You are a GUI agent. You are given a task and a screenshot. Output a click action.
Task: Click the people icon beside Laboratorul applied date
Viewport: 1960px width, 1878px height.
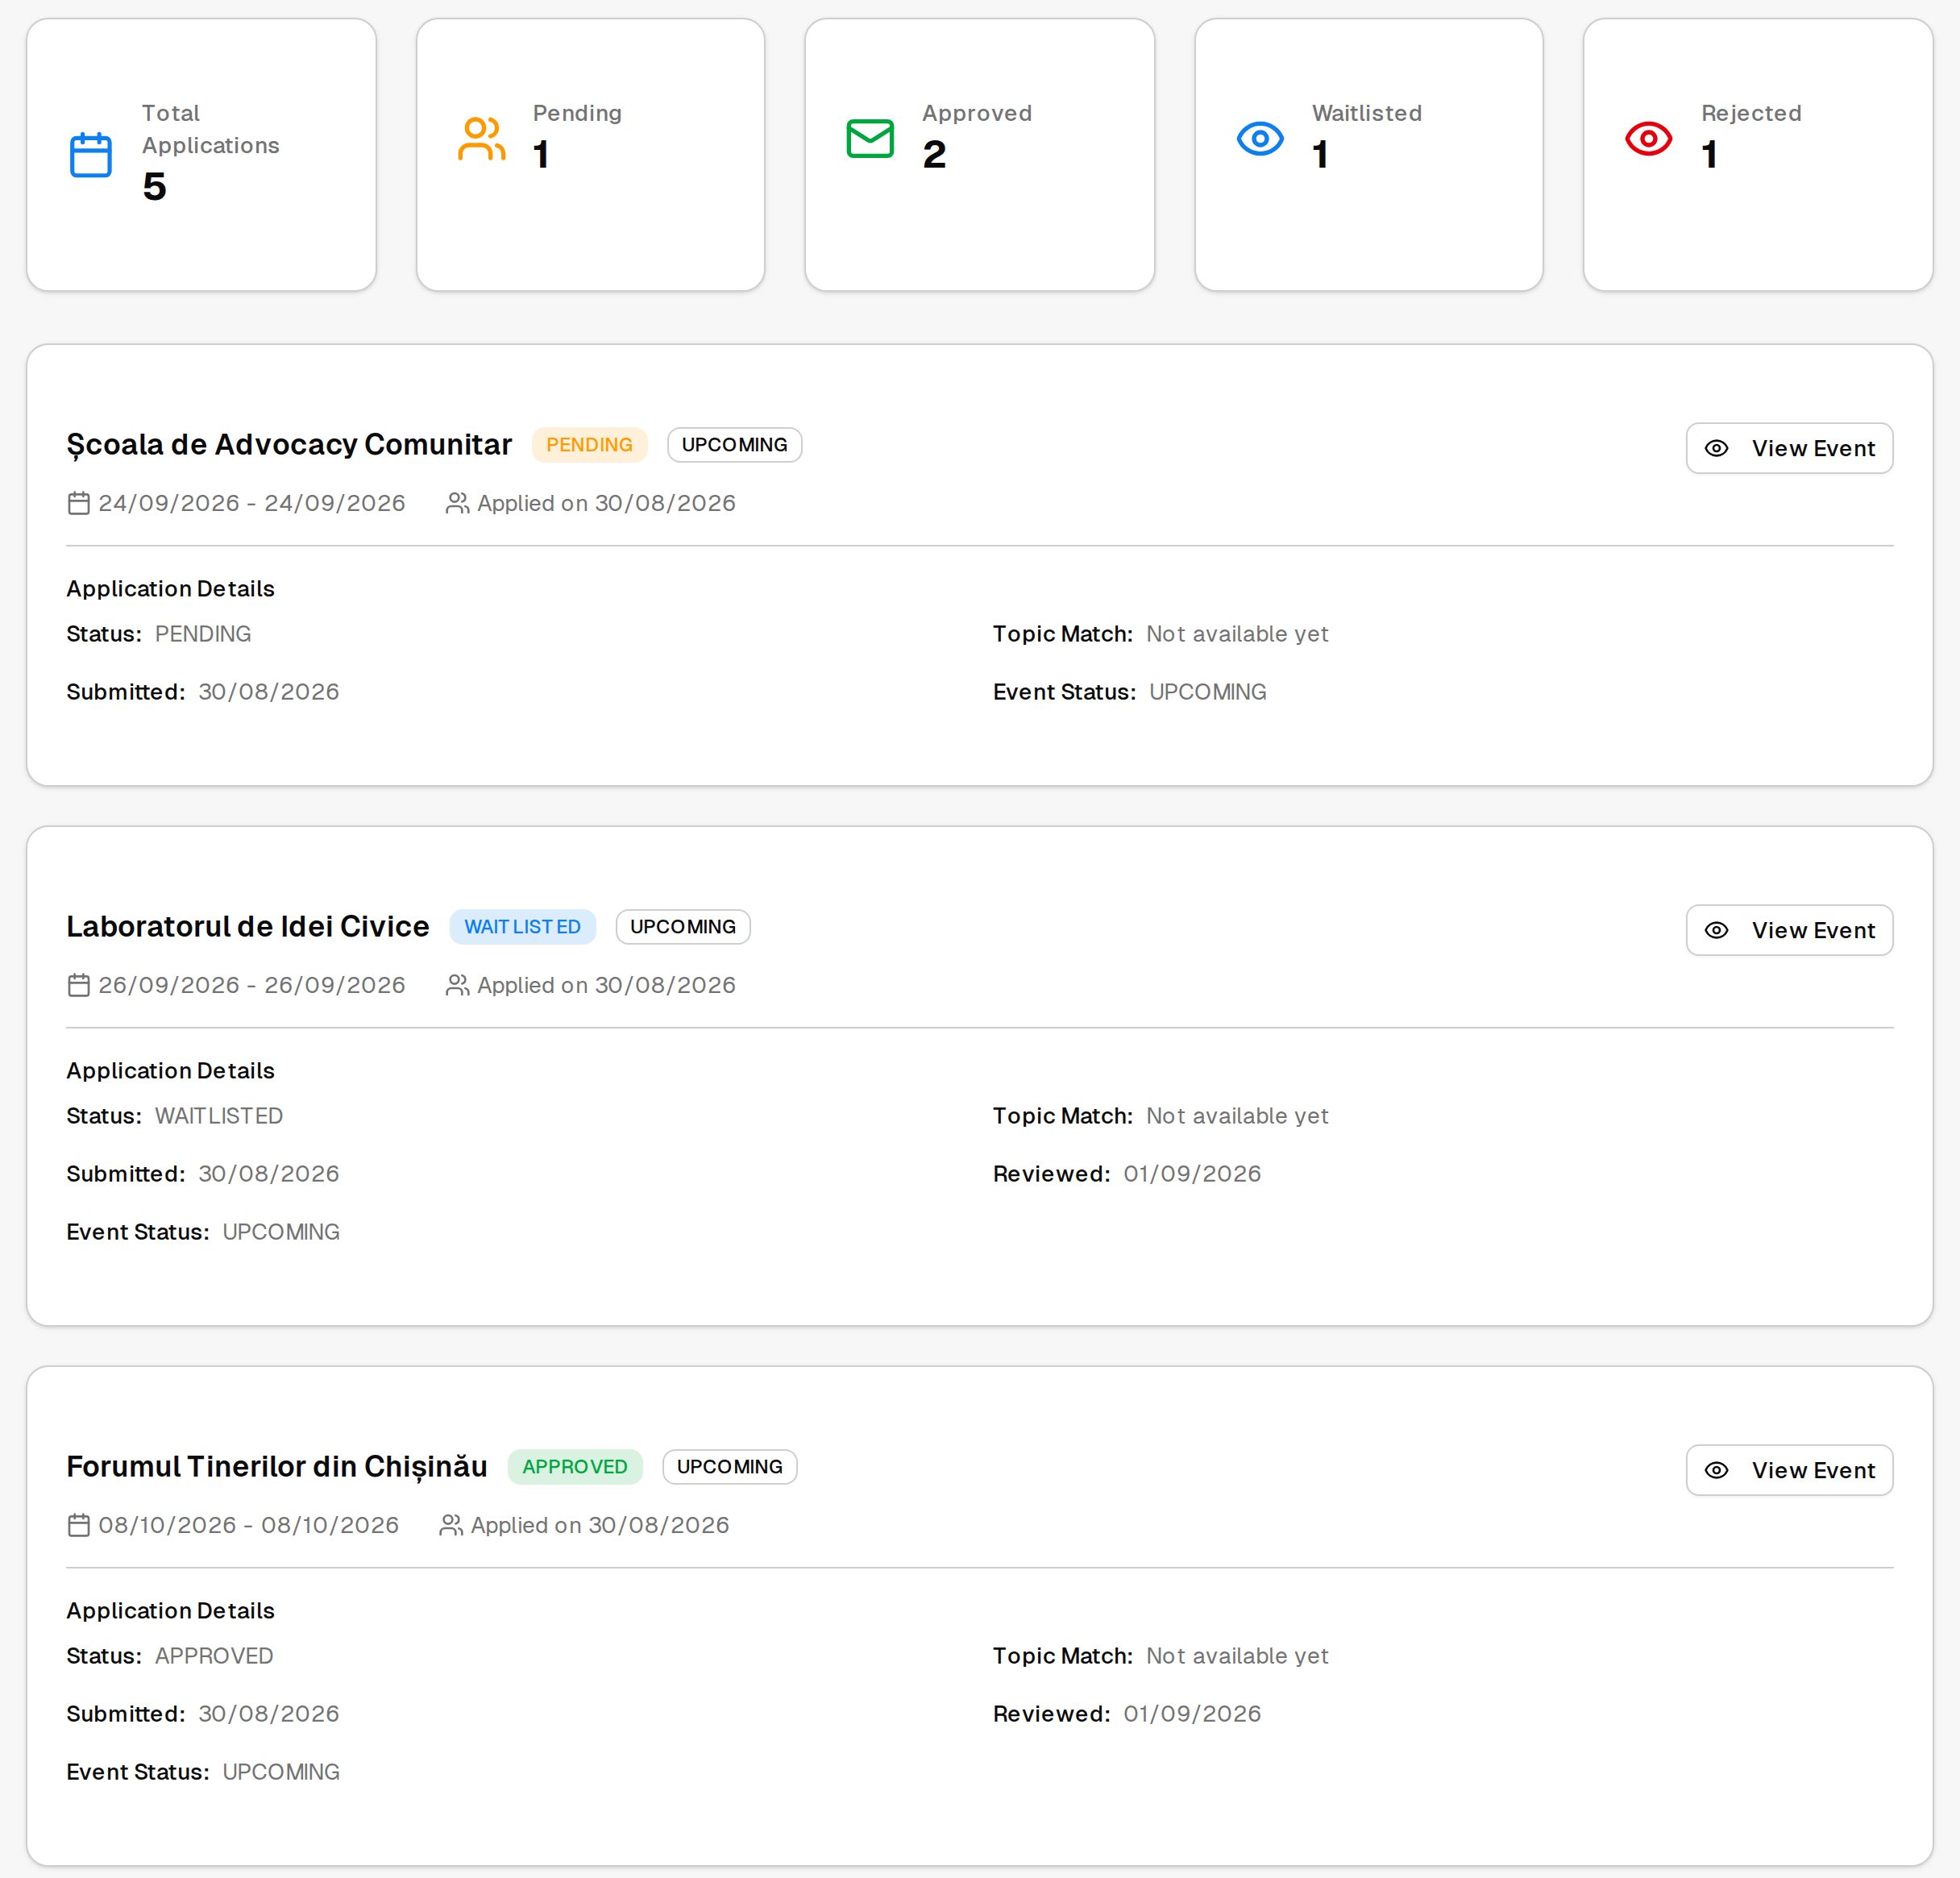(x=457, y=985)
